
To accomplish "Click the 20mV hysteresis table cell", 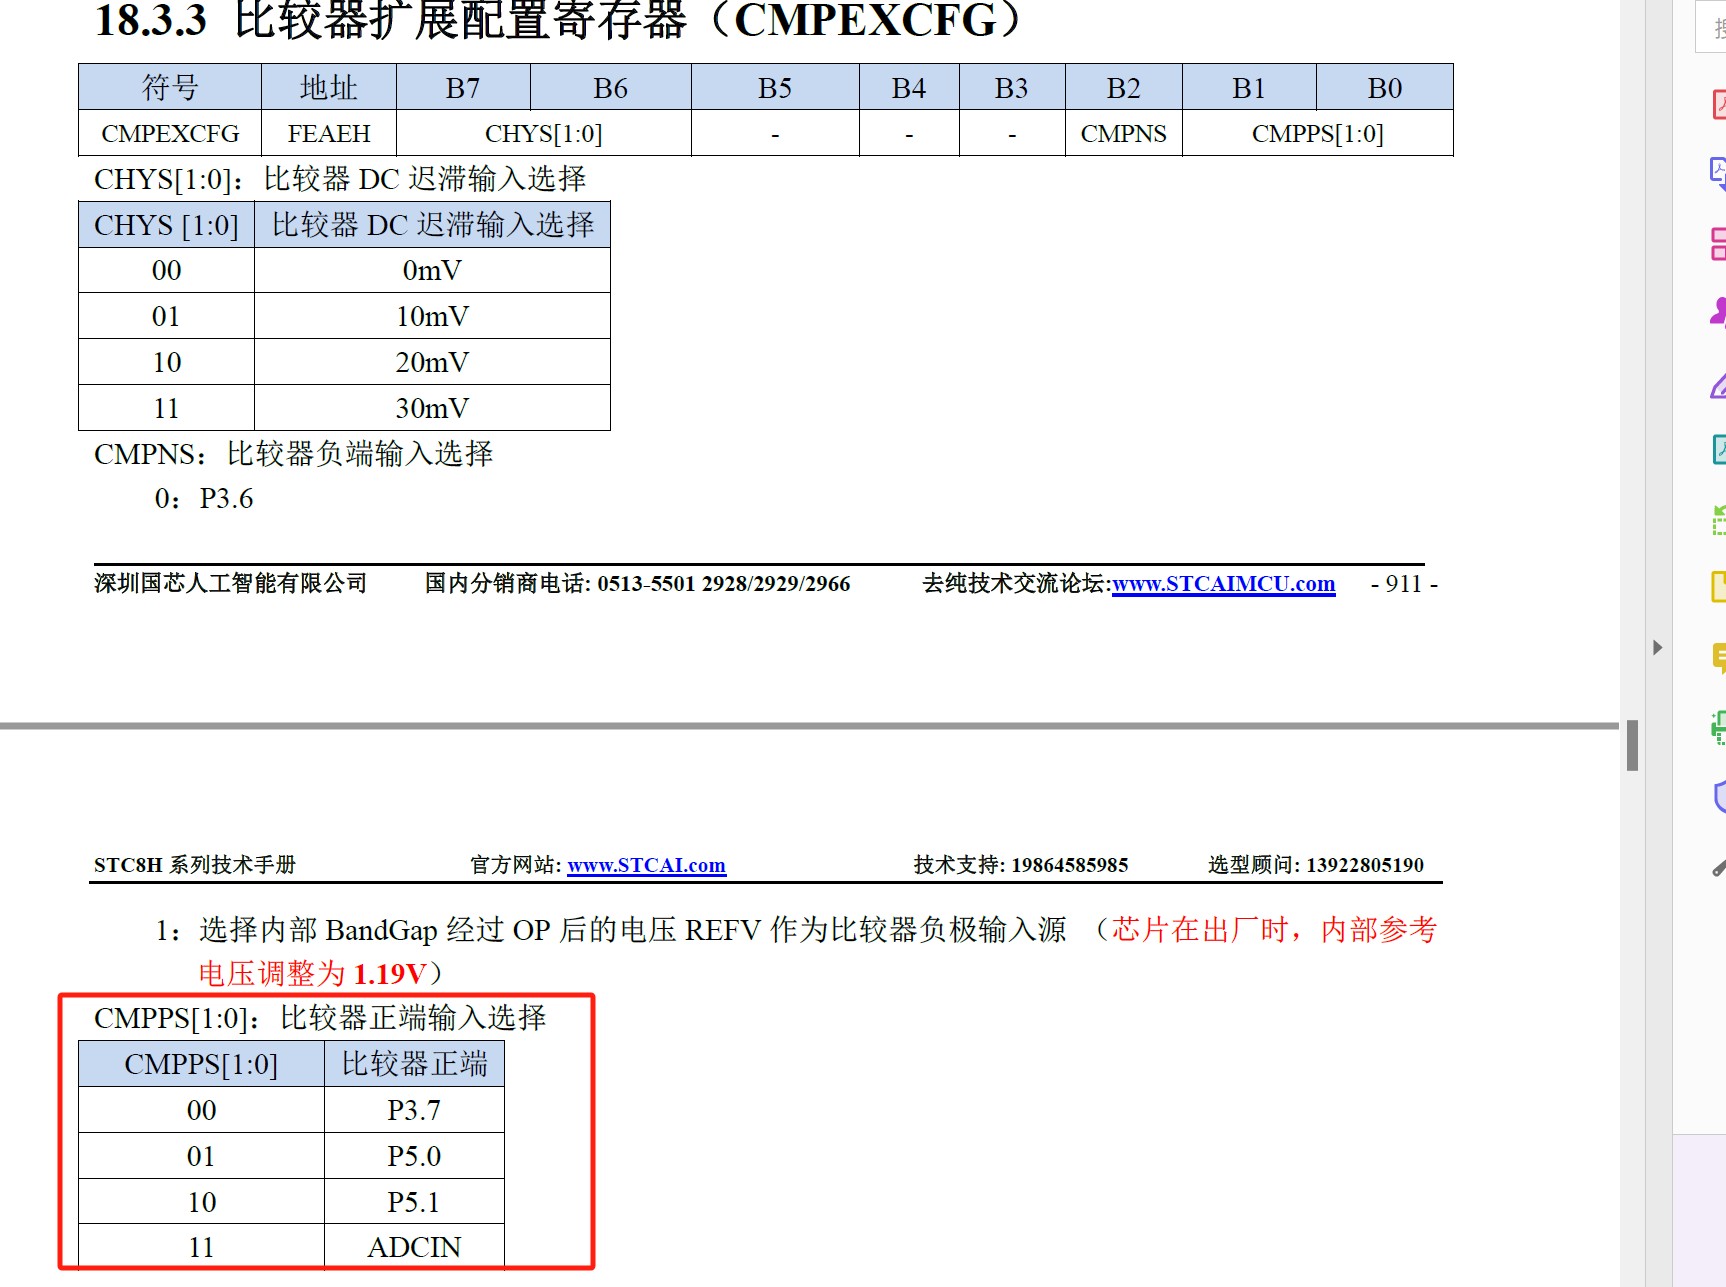I will (432, 362).
